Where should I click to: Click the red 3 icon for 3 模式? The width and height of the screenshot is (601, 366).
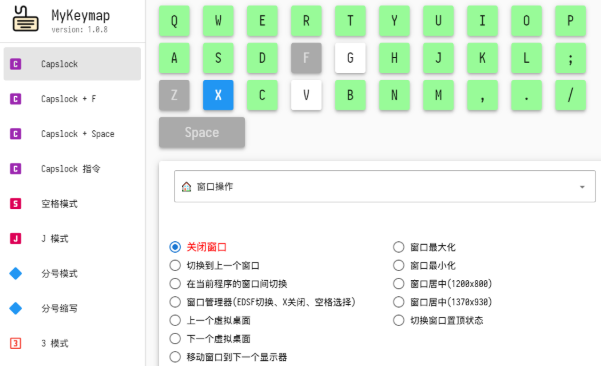tap(15, 343)
